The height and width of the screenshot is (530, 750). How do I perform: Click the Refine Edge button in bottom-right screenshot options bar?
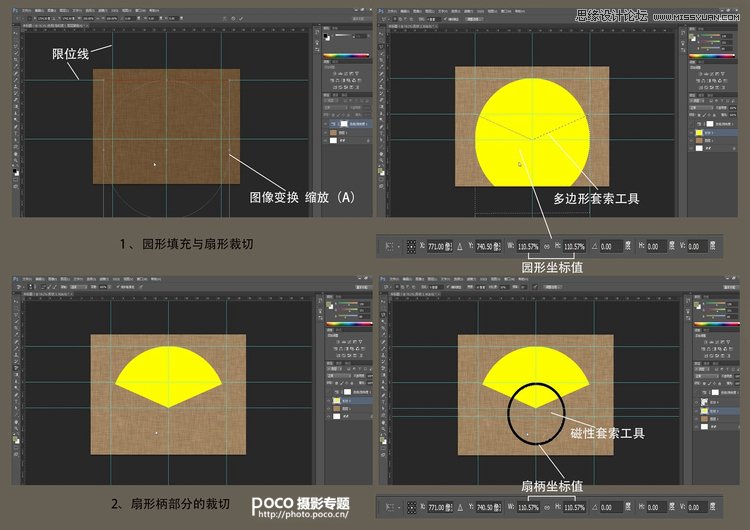pyautogui.click(x=552, y=287)
